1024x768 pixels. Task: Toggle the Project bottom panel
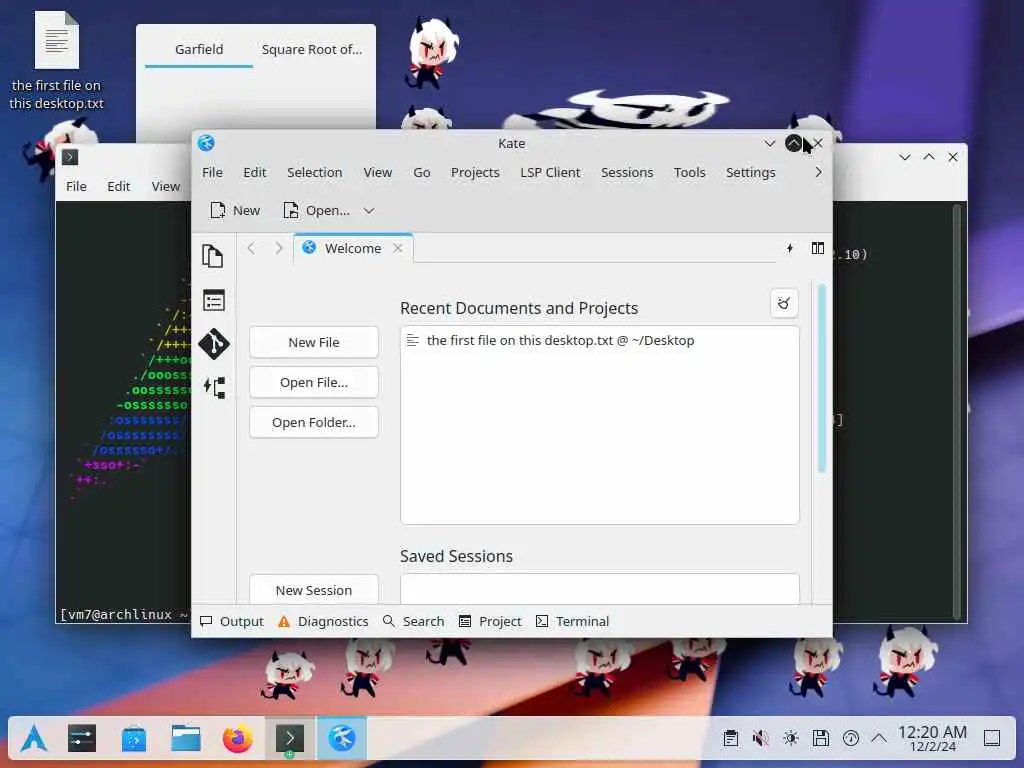point(490,621)
